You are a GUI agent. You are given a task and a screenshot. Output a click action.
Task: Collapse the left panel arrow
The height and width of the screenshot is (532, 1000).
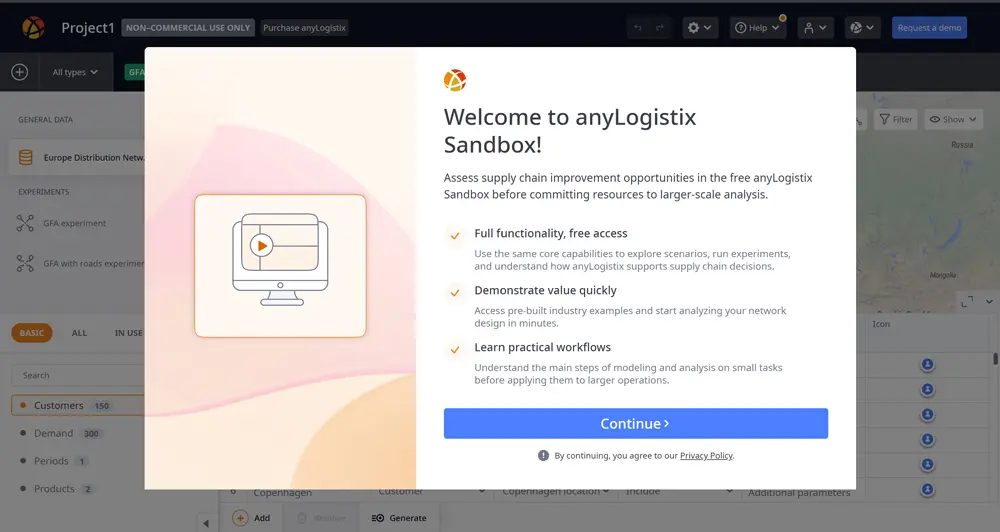[205, 523]
